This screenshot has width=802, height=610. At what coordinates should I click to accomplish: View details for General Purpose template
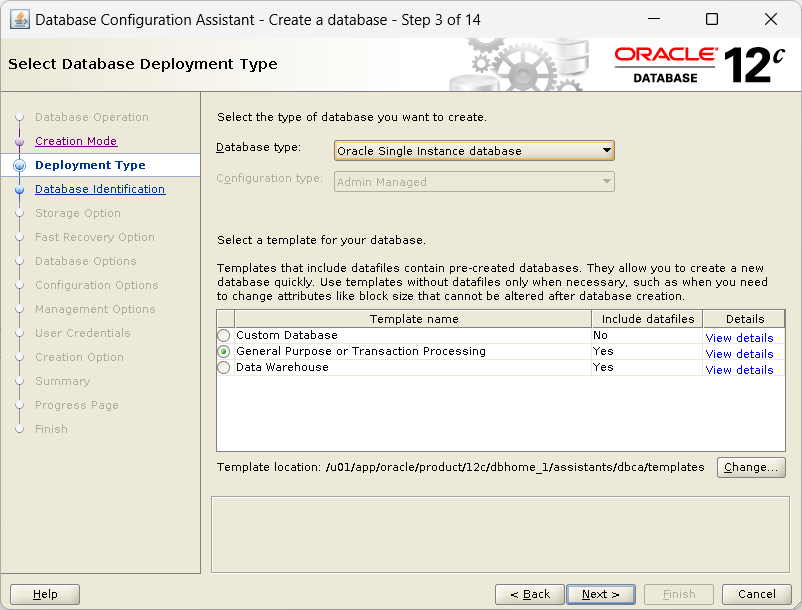(x=739, y=354)
